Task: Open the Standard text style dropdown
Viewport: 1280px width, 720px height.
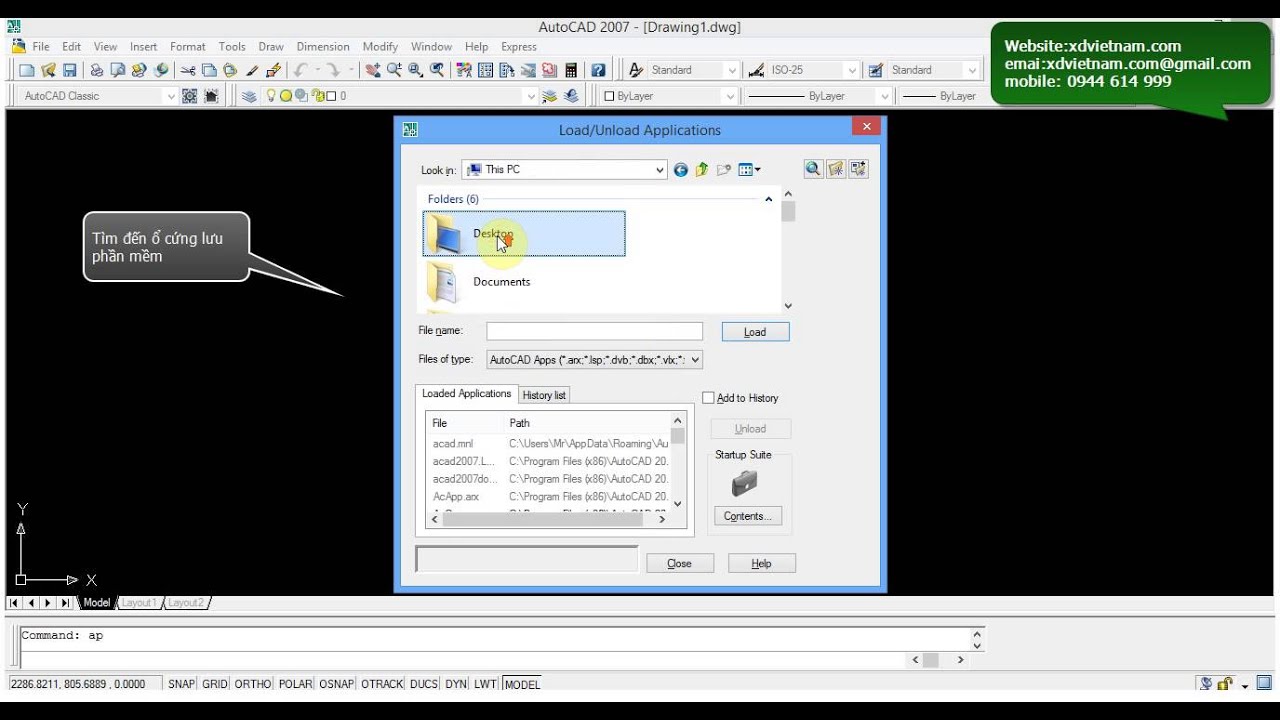Action: (x=732, y=70)
